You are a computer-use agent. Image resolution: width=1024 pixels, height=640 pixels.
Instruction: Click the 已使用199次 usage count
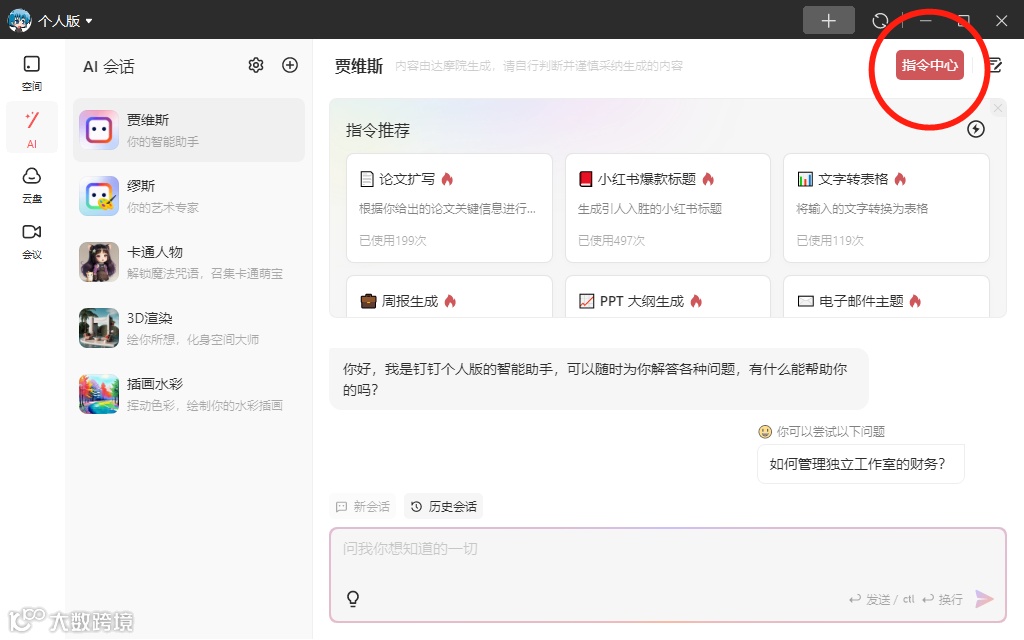point(392,240)
